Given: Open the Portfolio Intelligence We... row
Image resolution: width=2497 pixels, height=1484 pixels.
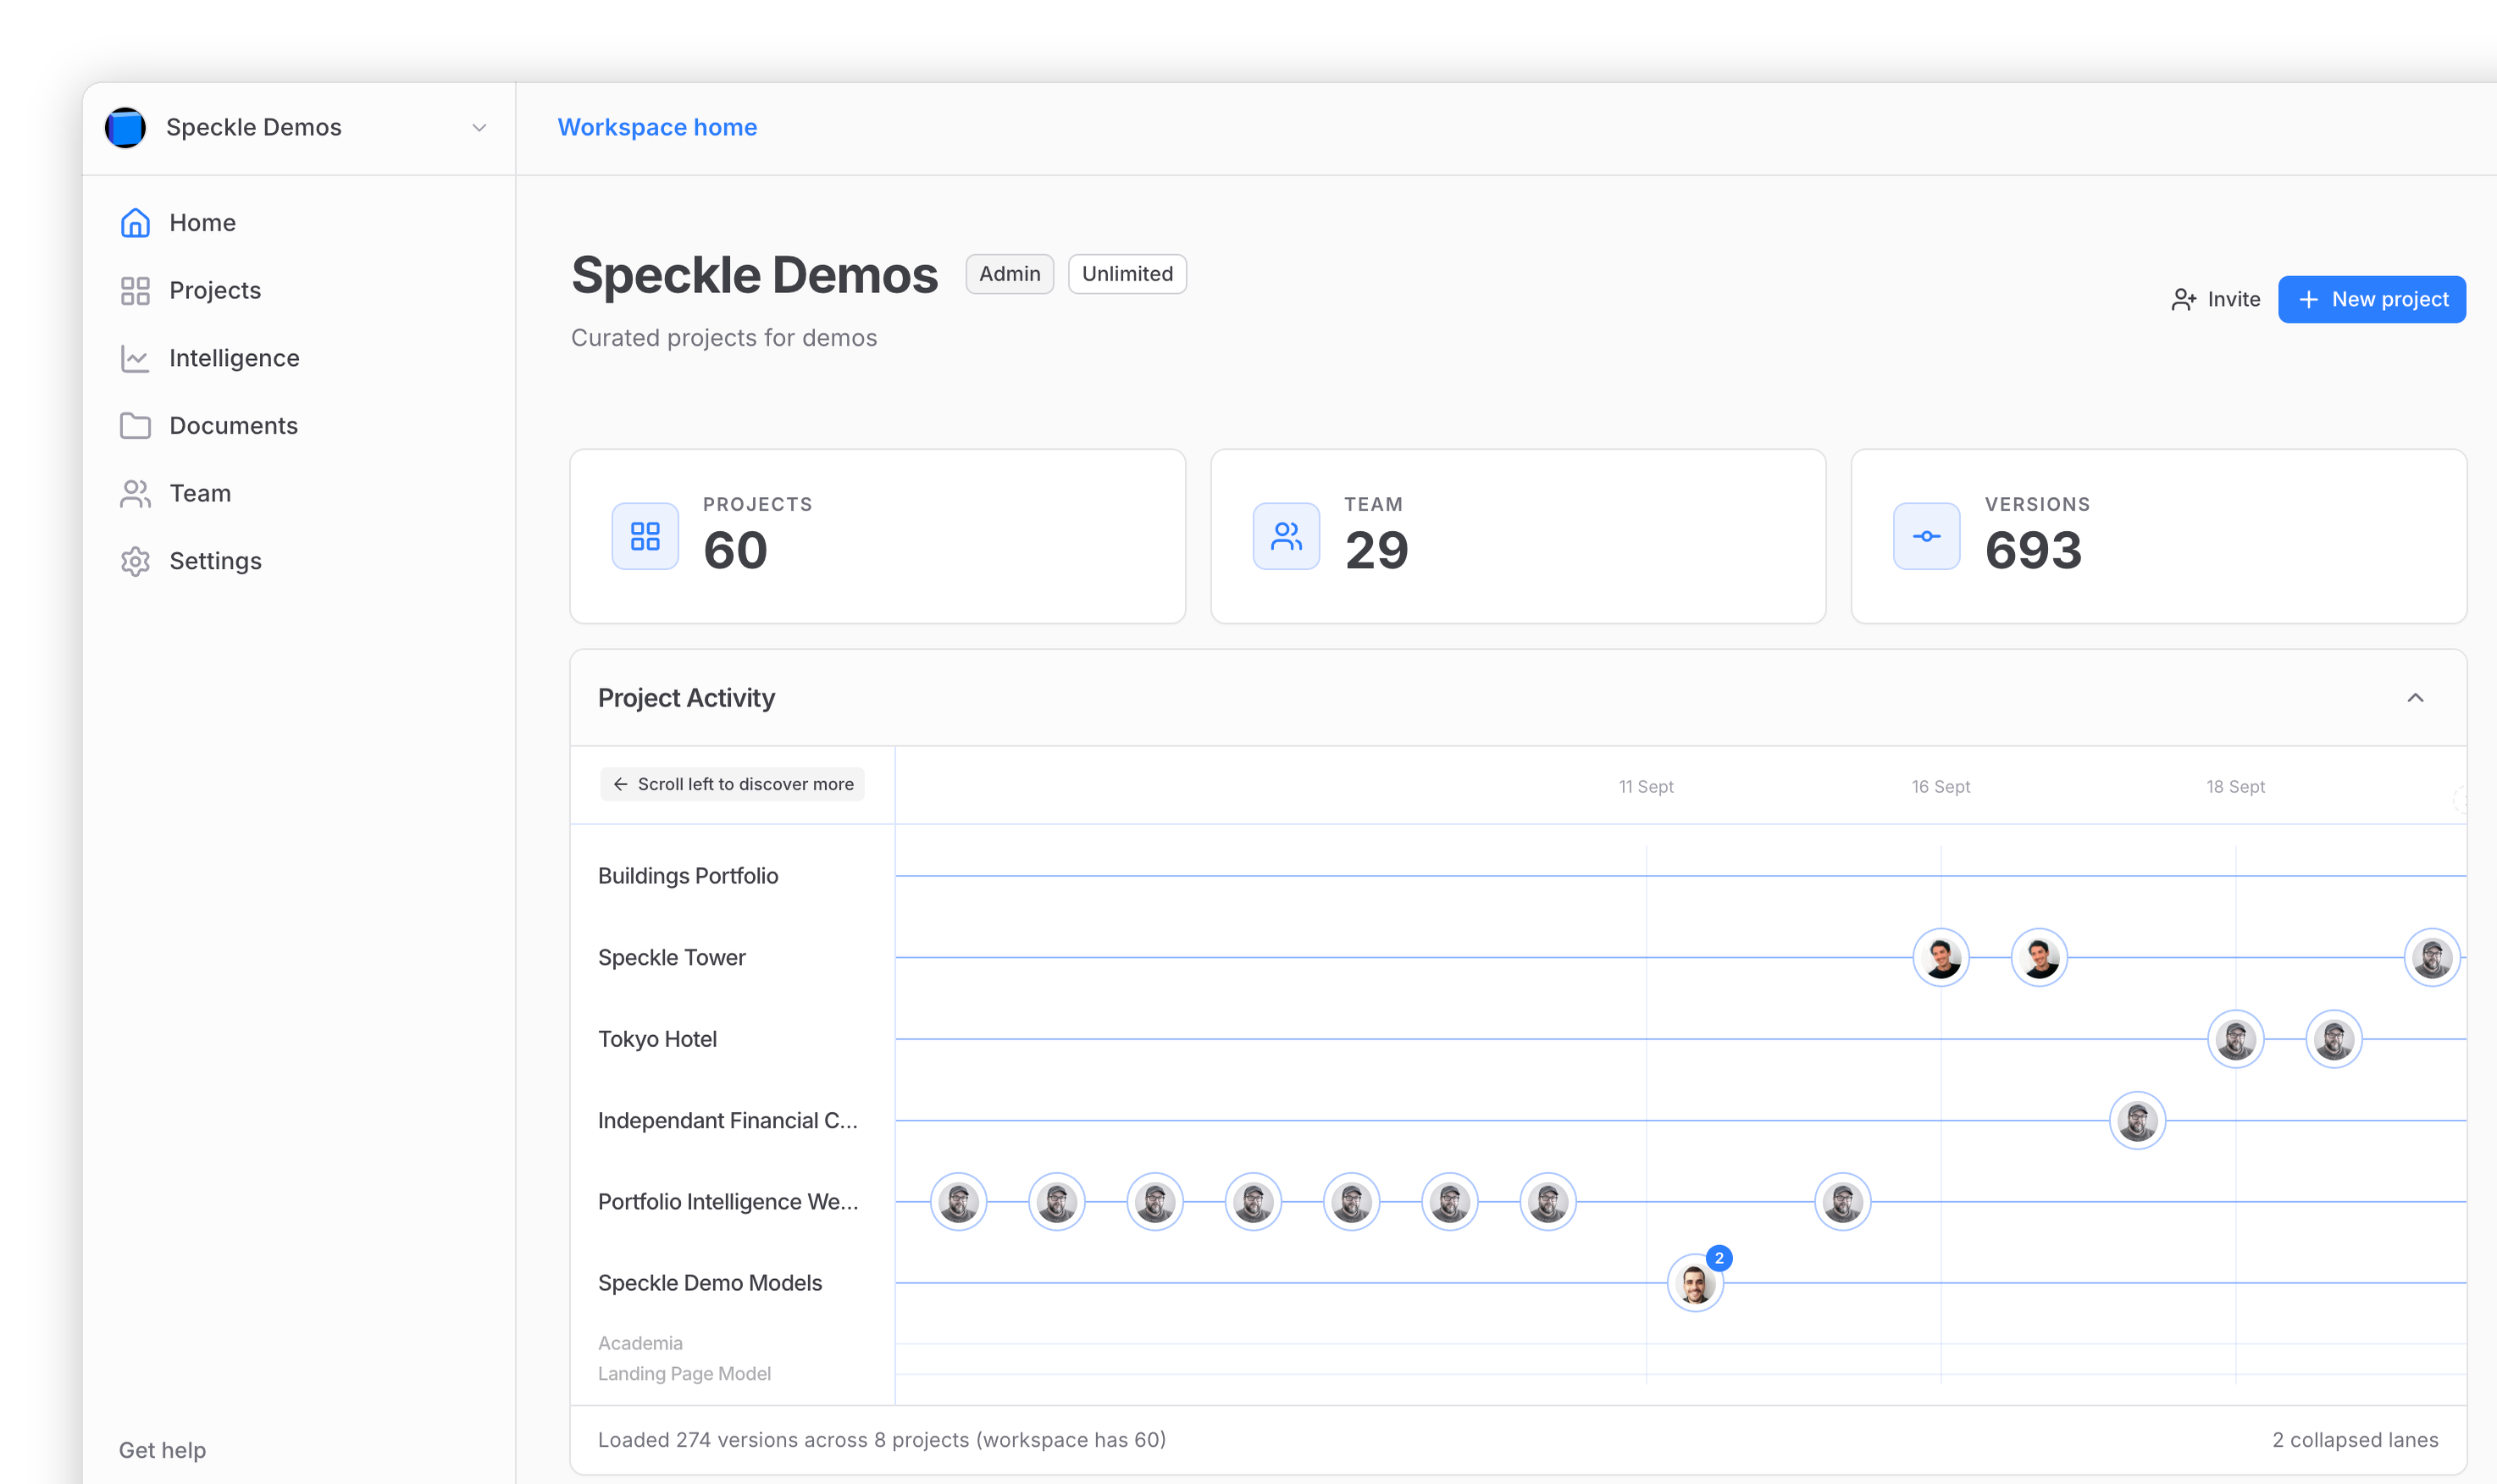Looking at the screenshot, I should (x=727, y=1202).
